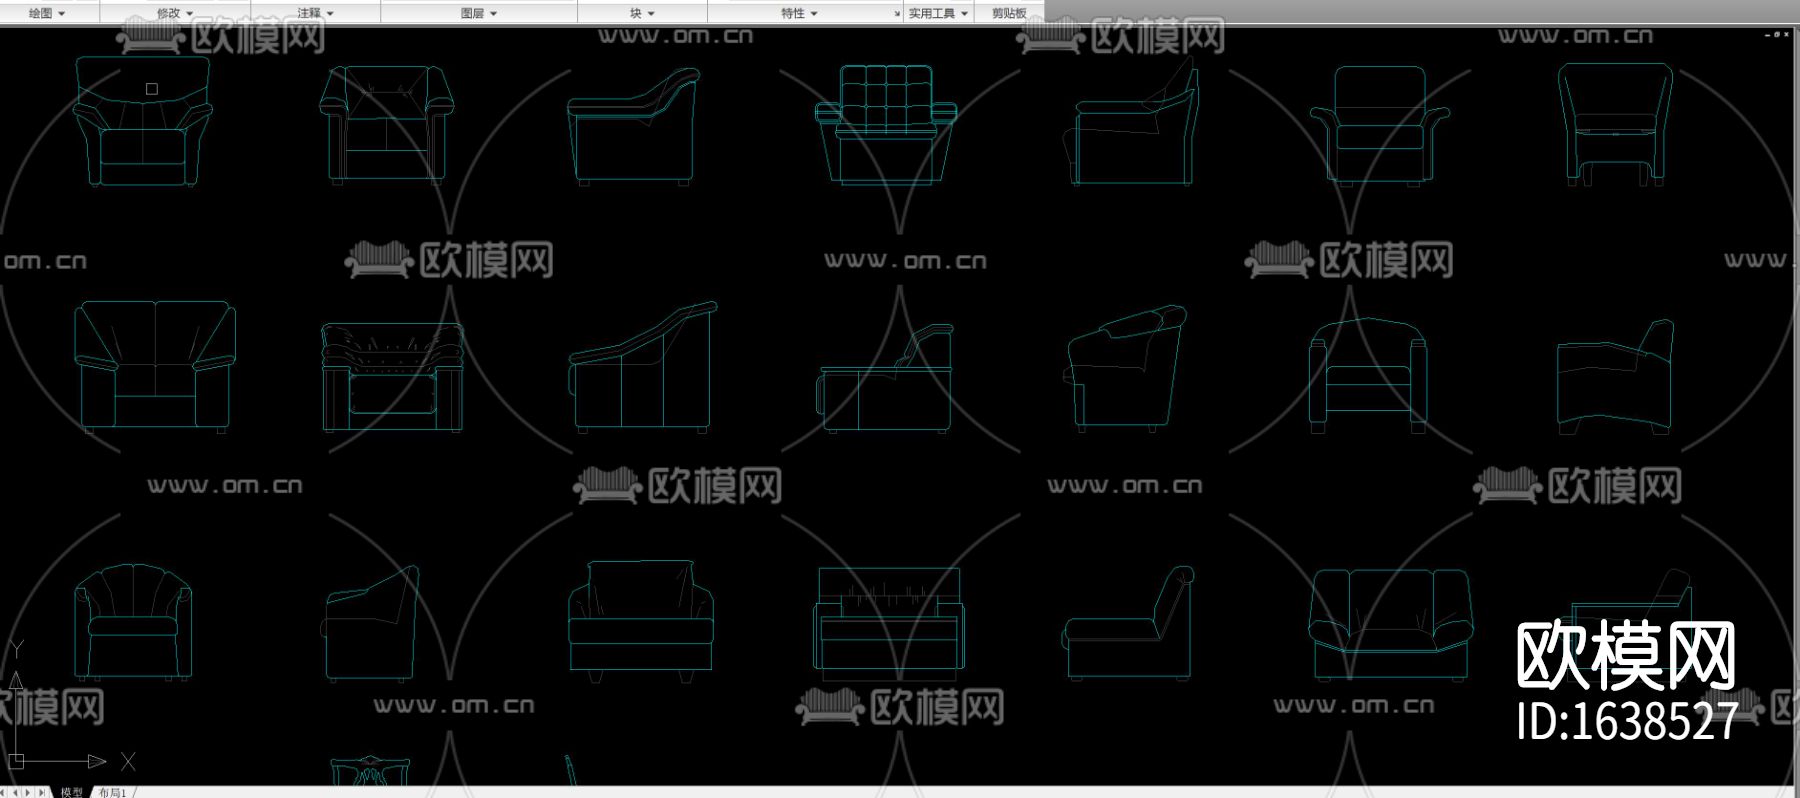The height and width of the screenshot is (798, 1800).
Task: Restore down the drawing window
Action: tap(1777, 35)
